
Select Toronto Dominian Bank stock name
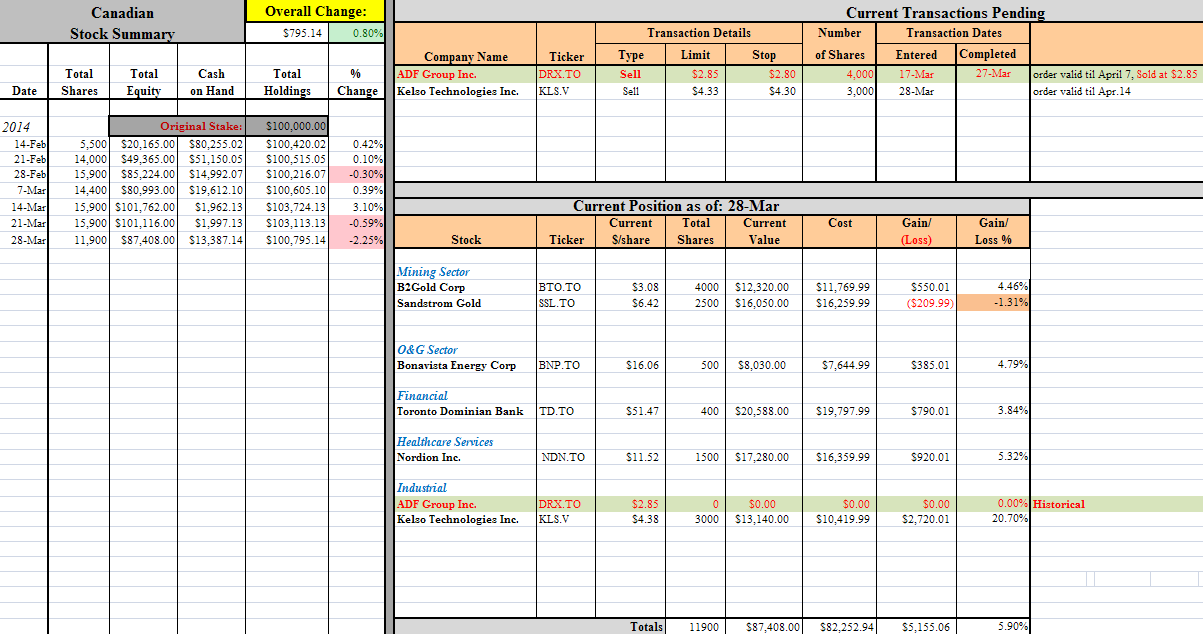[x=460, y=411]
